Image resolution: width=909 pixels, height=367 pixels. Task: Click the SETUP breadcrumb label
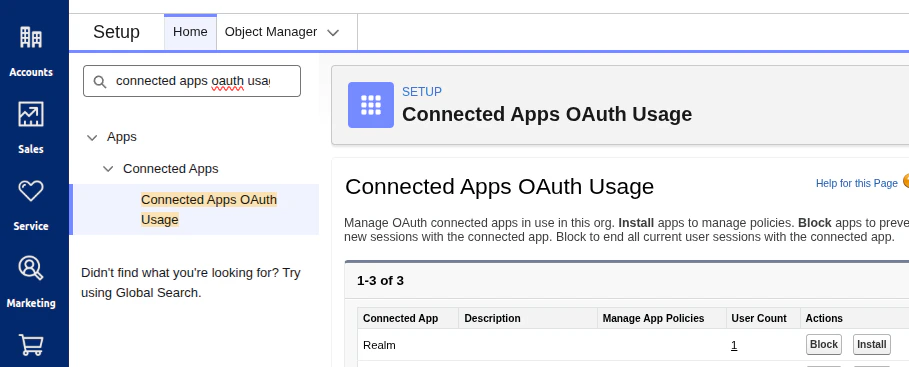(422, 92)
